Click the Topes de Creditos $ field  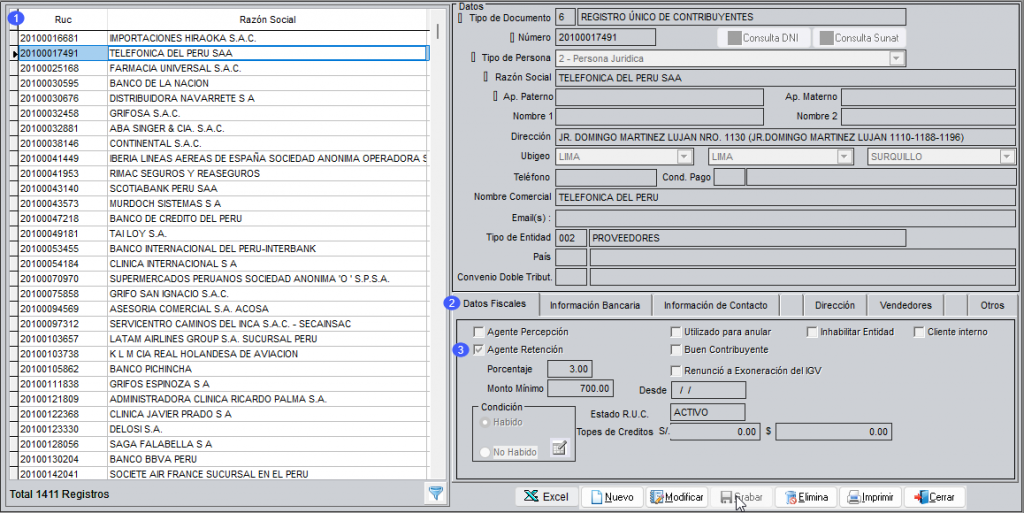click(x=833, y=431)
